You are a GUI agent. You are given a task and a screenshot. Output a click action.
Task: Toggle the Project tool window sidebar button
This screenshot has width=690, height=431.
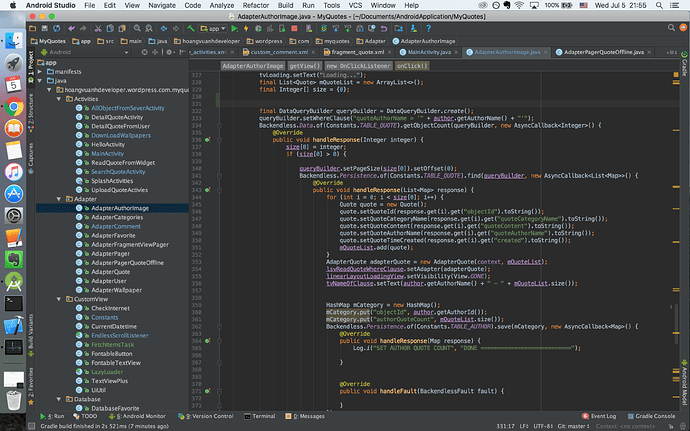pos(30,68)
